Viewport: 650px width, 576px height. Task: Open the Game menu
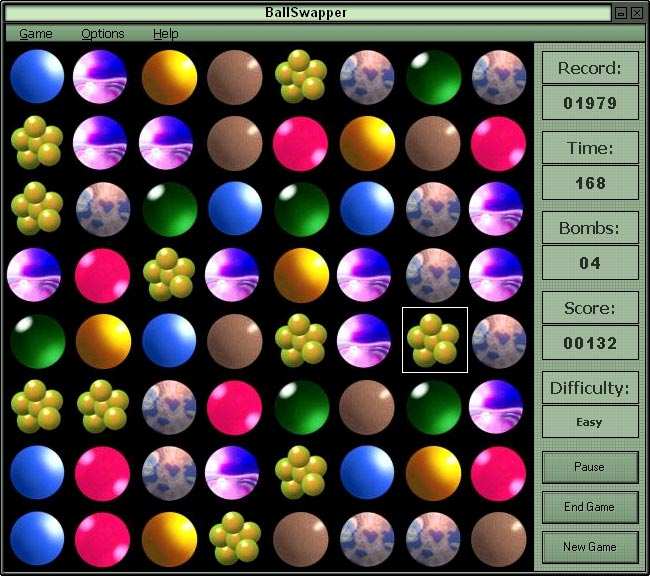(x=36, y=34)
